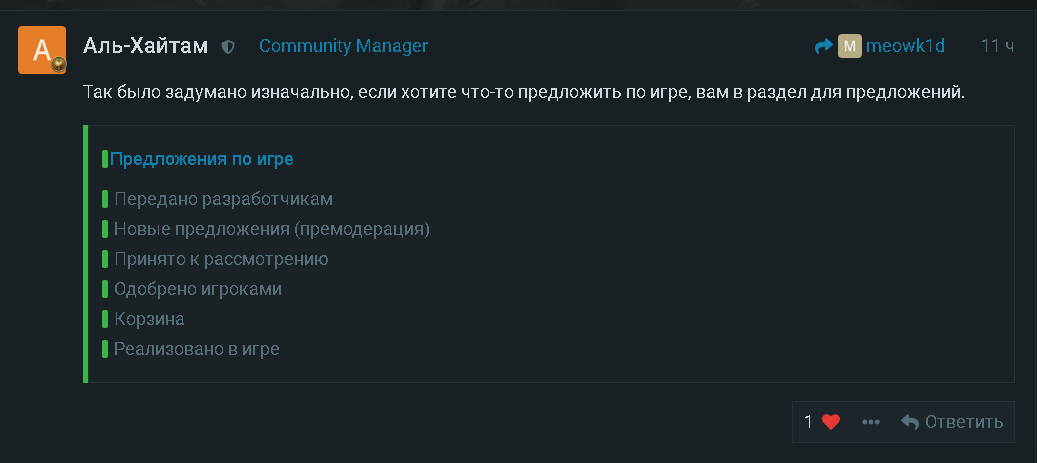Show who liked via the "1" count
This screenshot has width=1037, height=463.
point(808,422)
